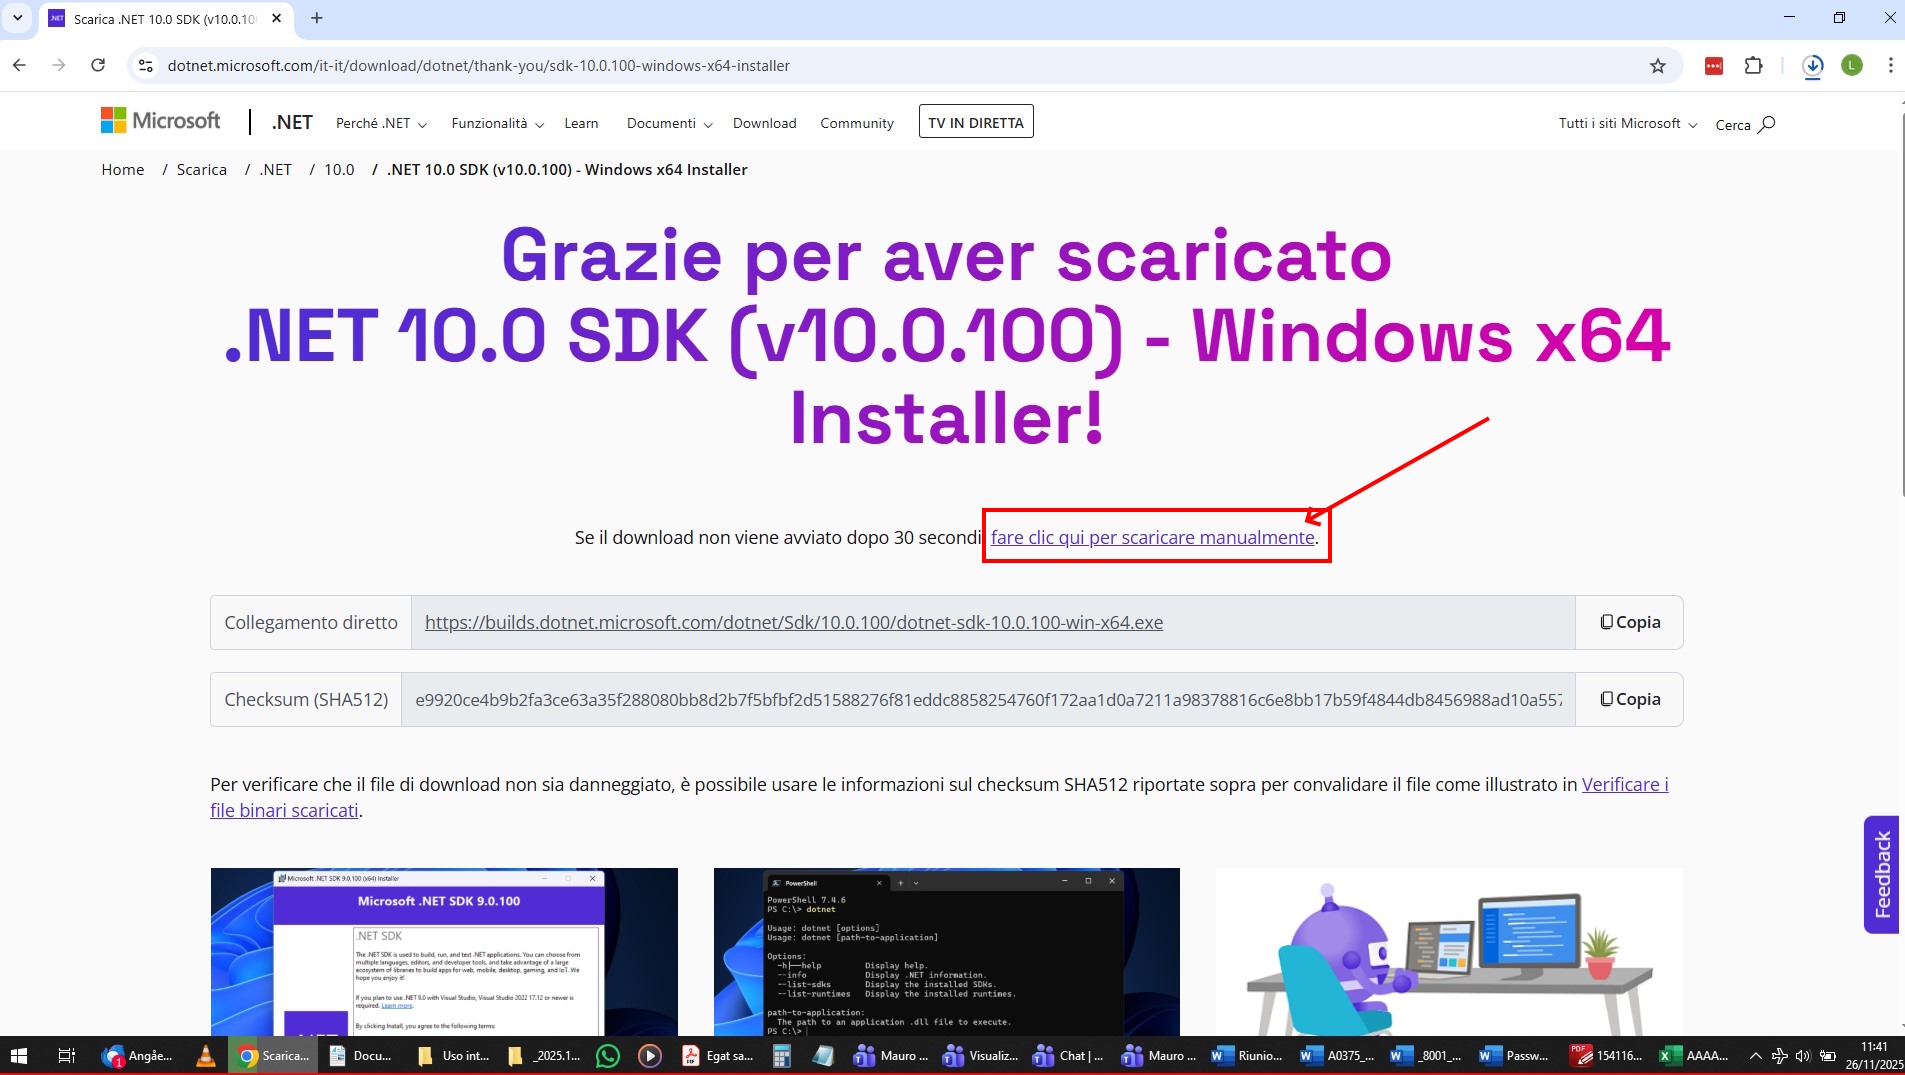
Task: Copy the Collegamento diretto URL
Action: [x=1629, y=622]
